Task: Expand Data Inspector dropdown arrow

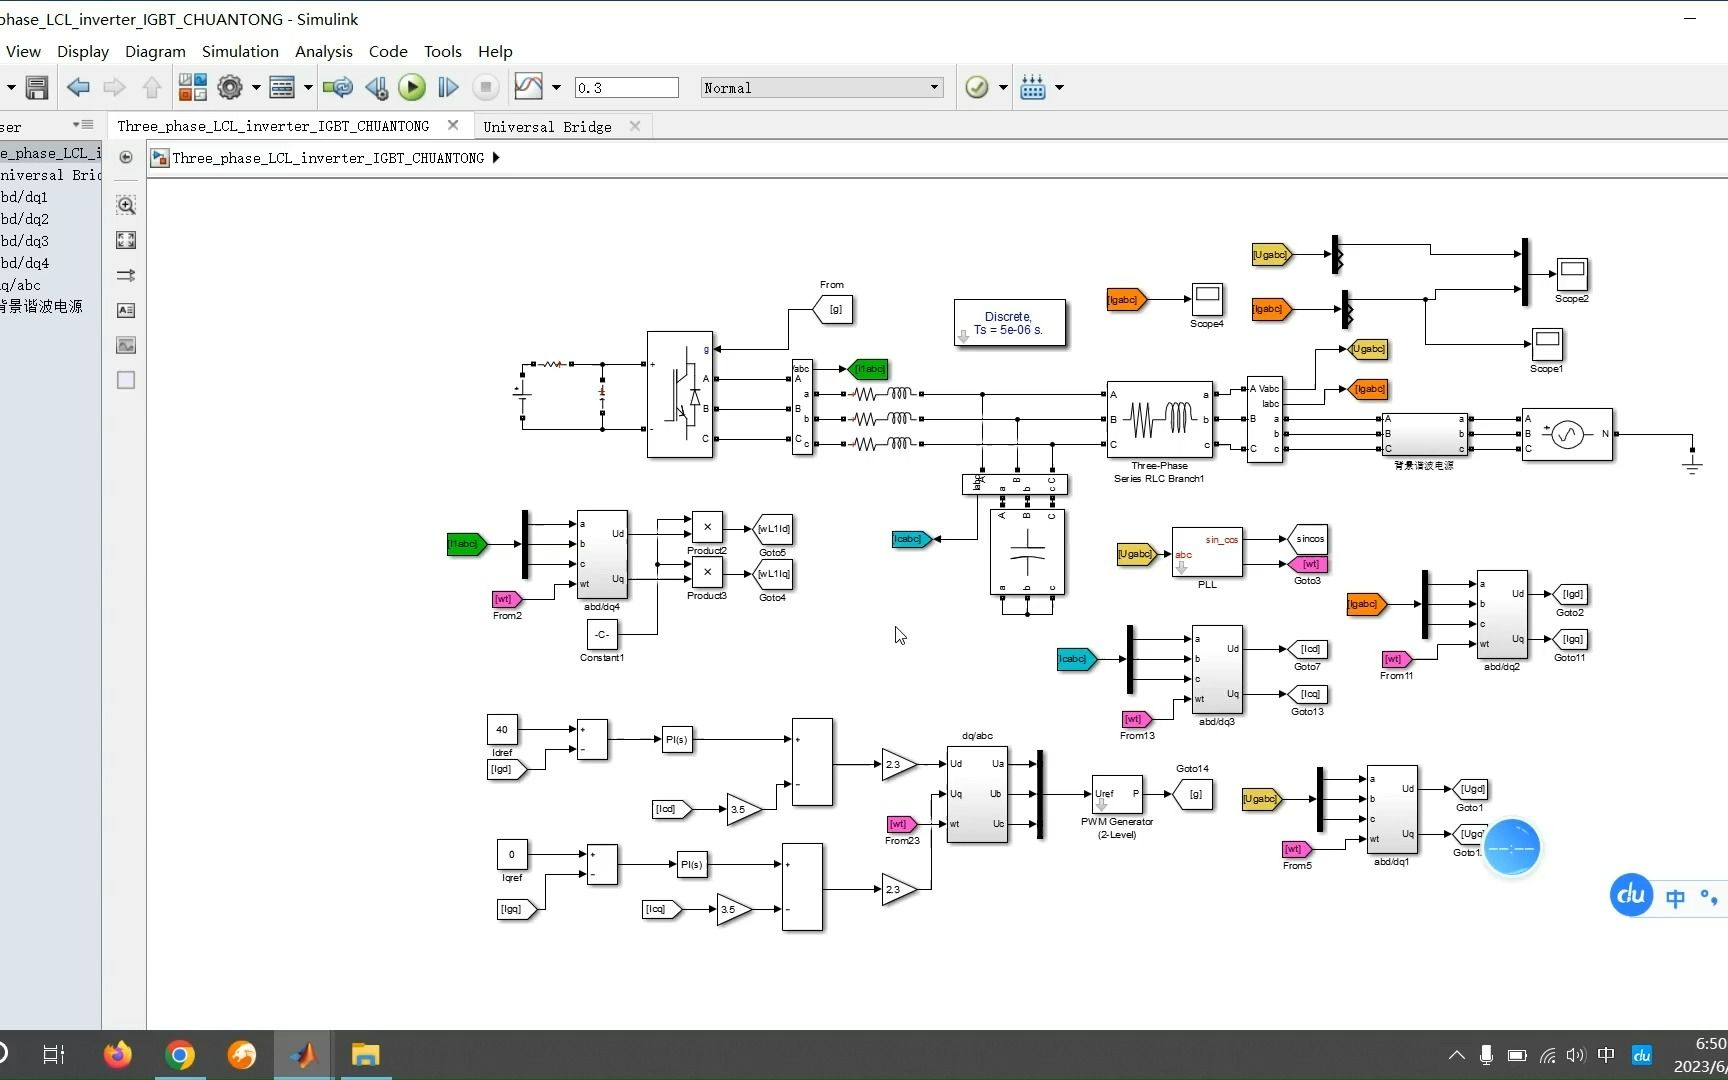Action: [556, 88]
